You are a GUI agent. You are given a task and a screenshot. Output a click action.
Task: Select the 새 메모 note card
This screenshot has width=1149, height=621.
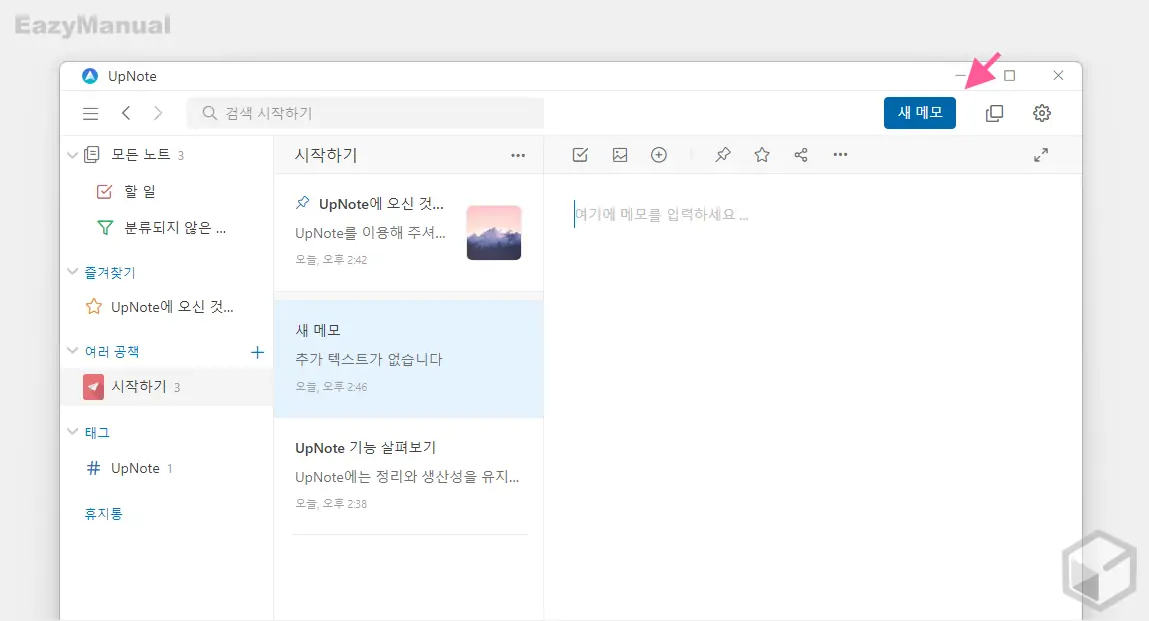pos(409,359)
